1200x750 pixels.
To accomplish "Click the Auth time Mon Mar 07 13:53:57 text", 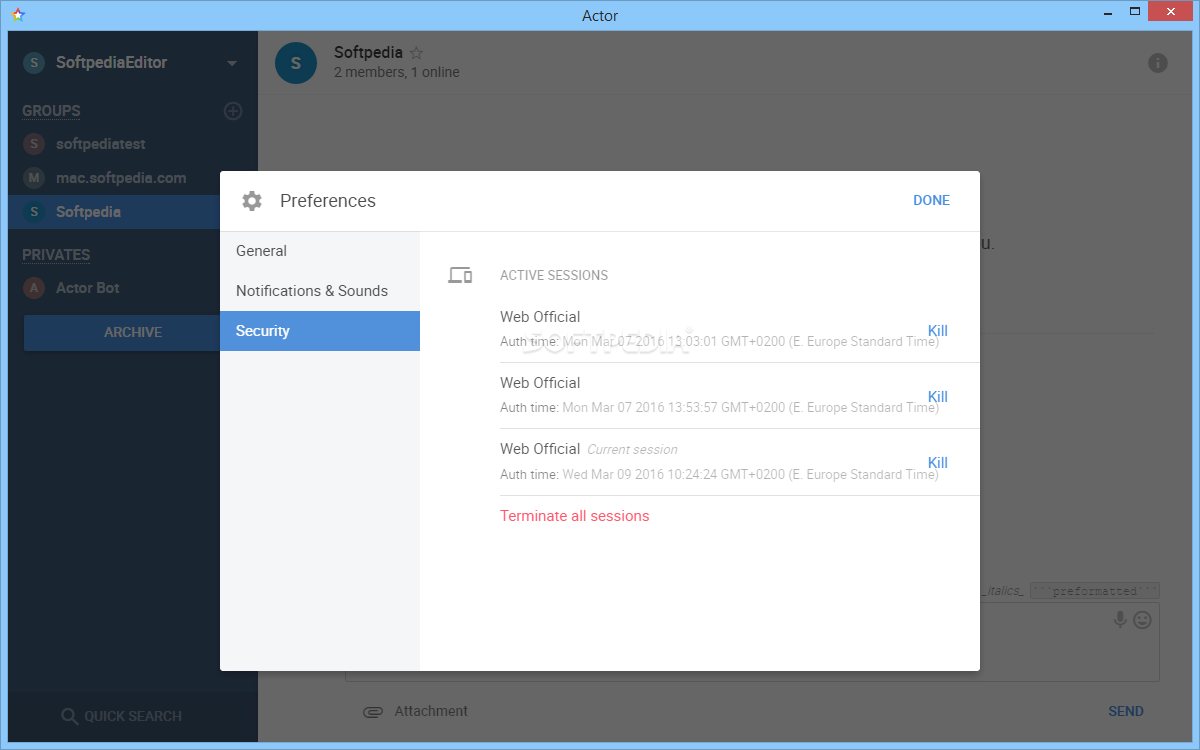I will (x=719, y=408).
